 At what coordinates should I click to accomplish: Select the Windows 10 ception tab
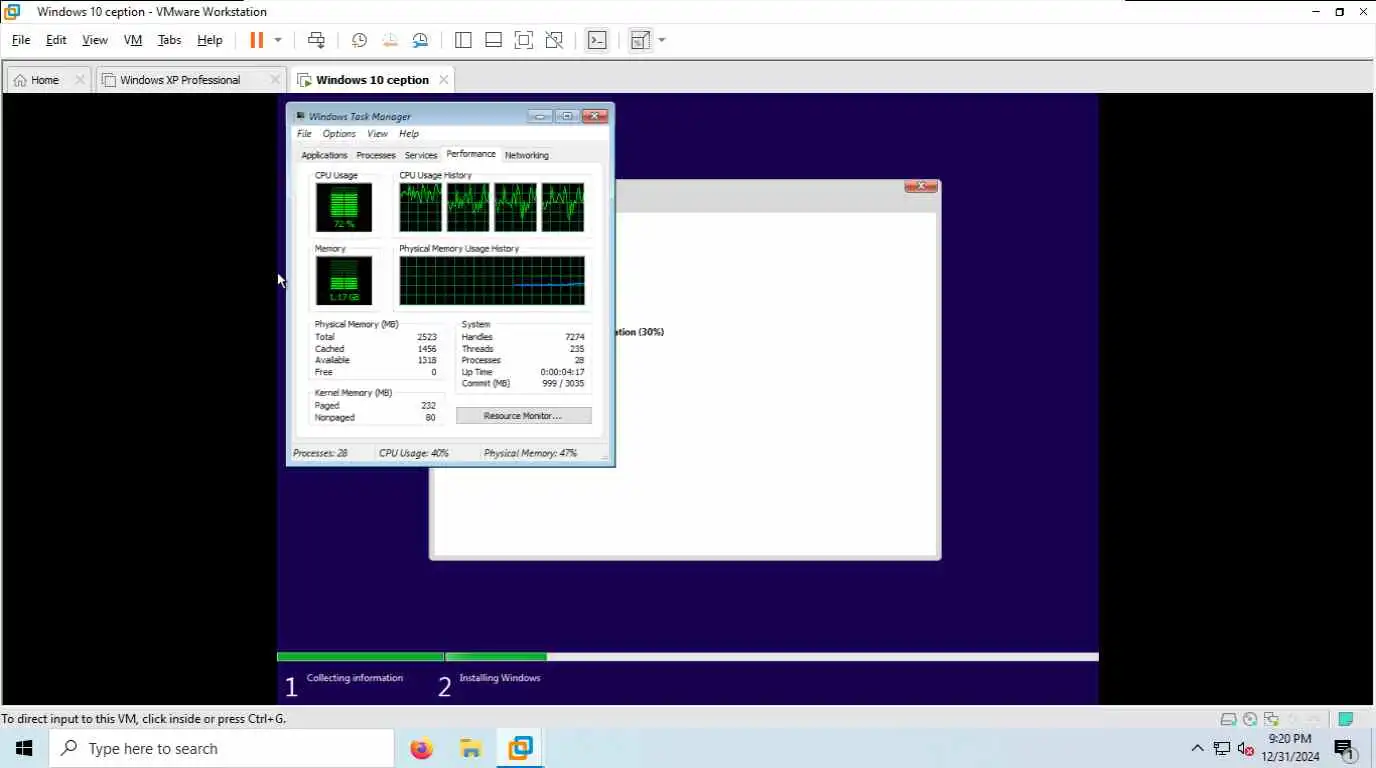[372, 80]
